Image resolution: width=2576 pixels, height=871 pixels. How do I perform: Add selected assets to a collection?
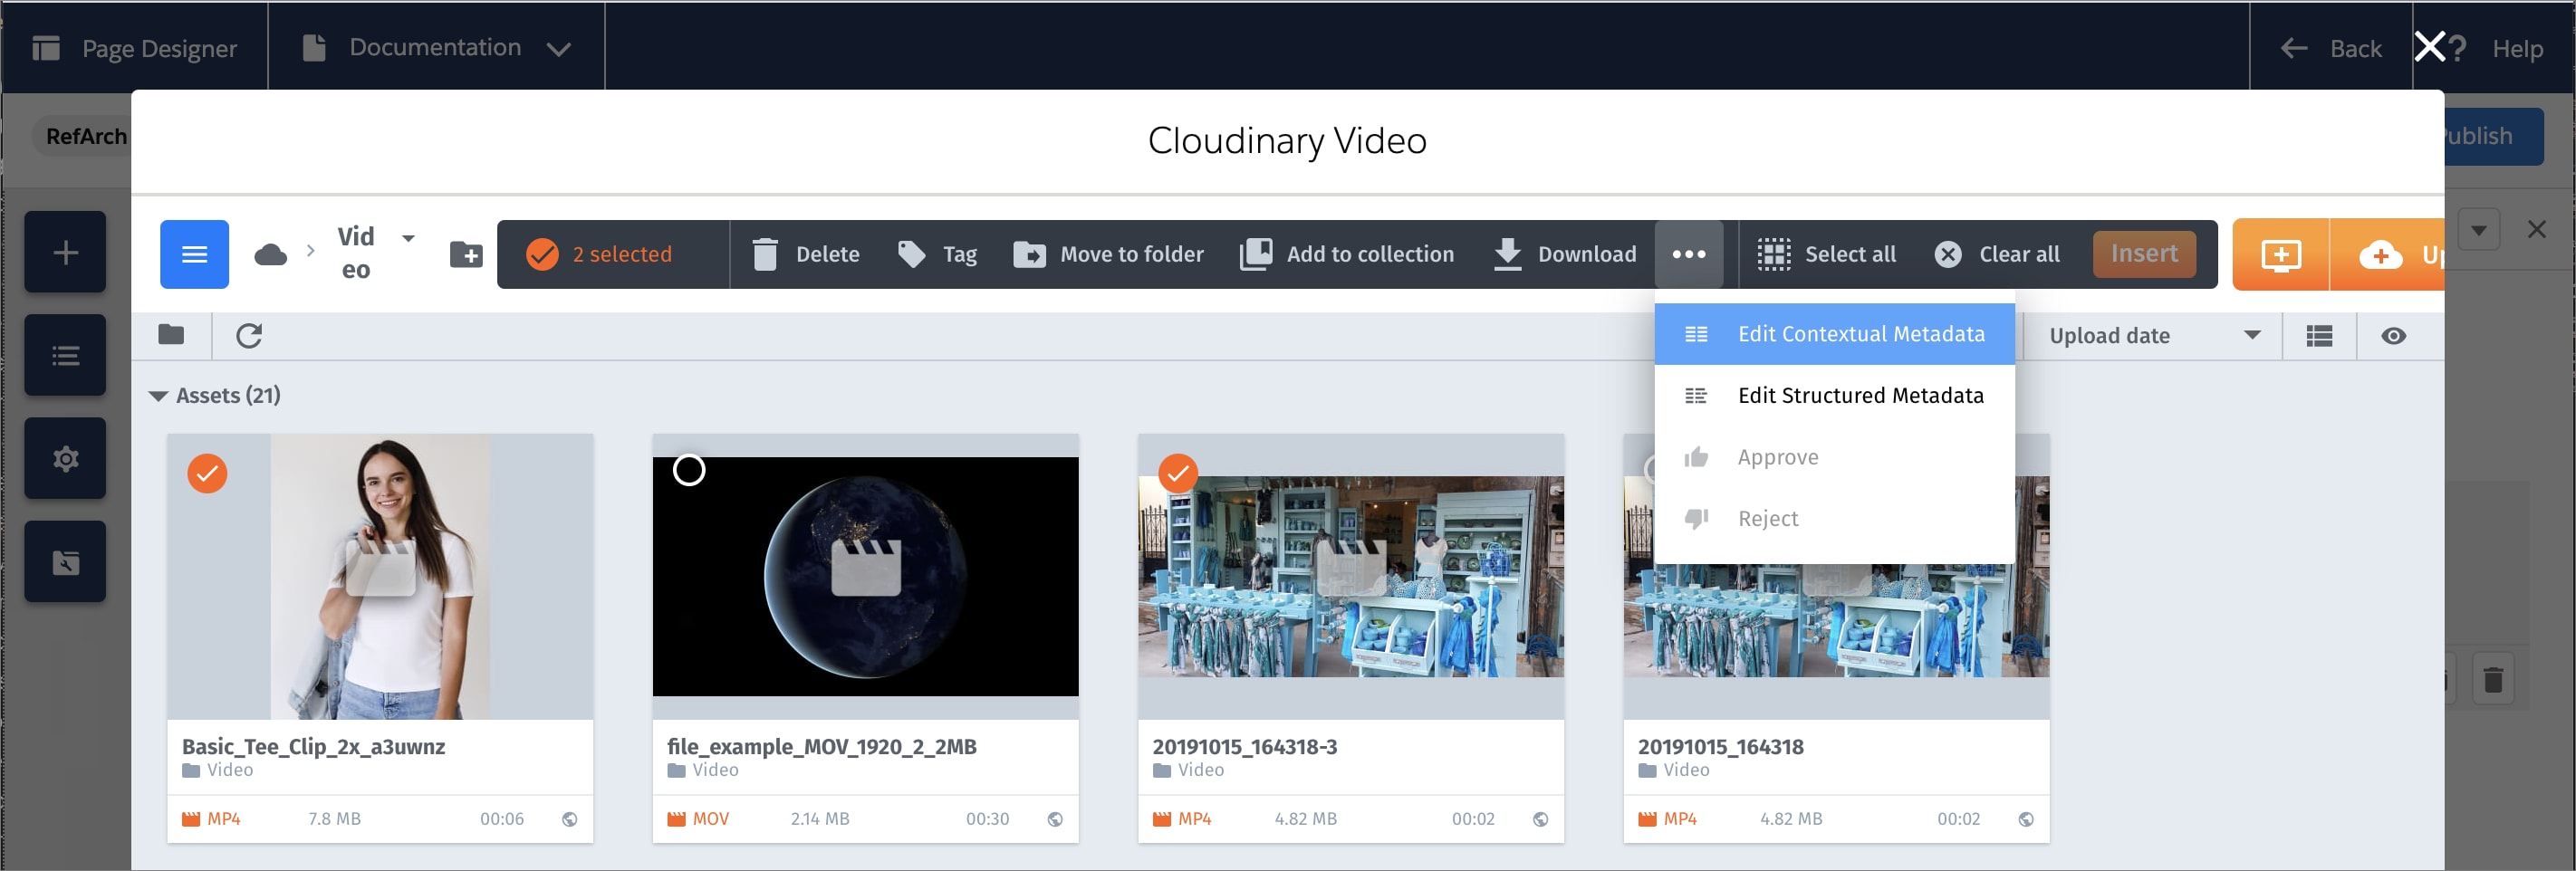coord(1347,254)
